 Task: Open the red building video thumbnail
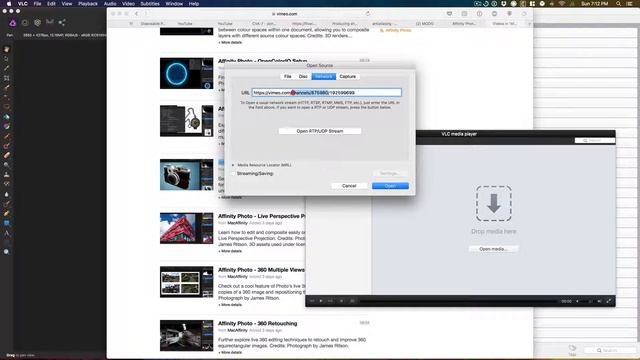pos(187,228)
